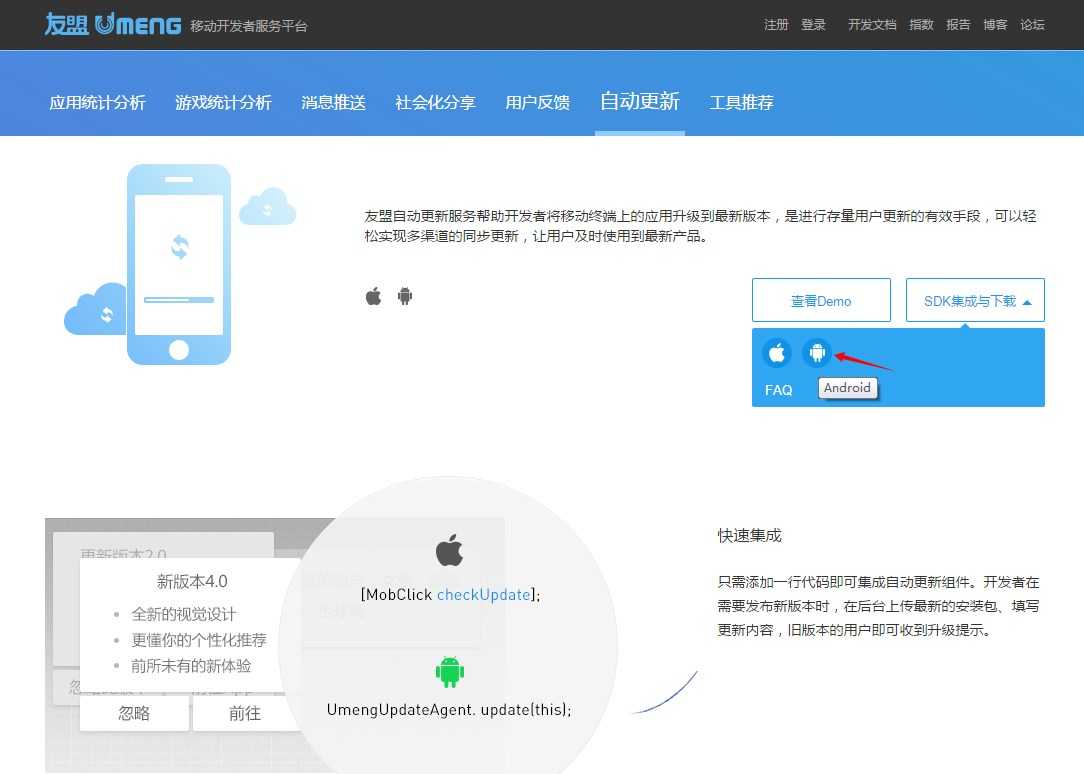1084x774 pixels.
Task: Open 博客 link in top bar
Action: [x=995, y=25]
